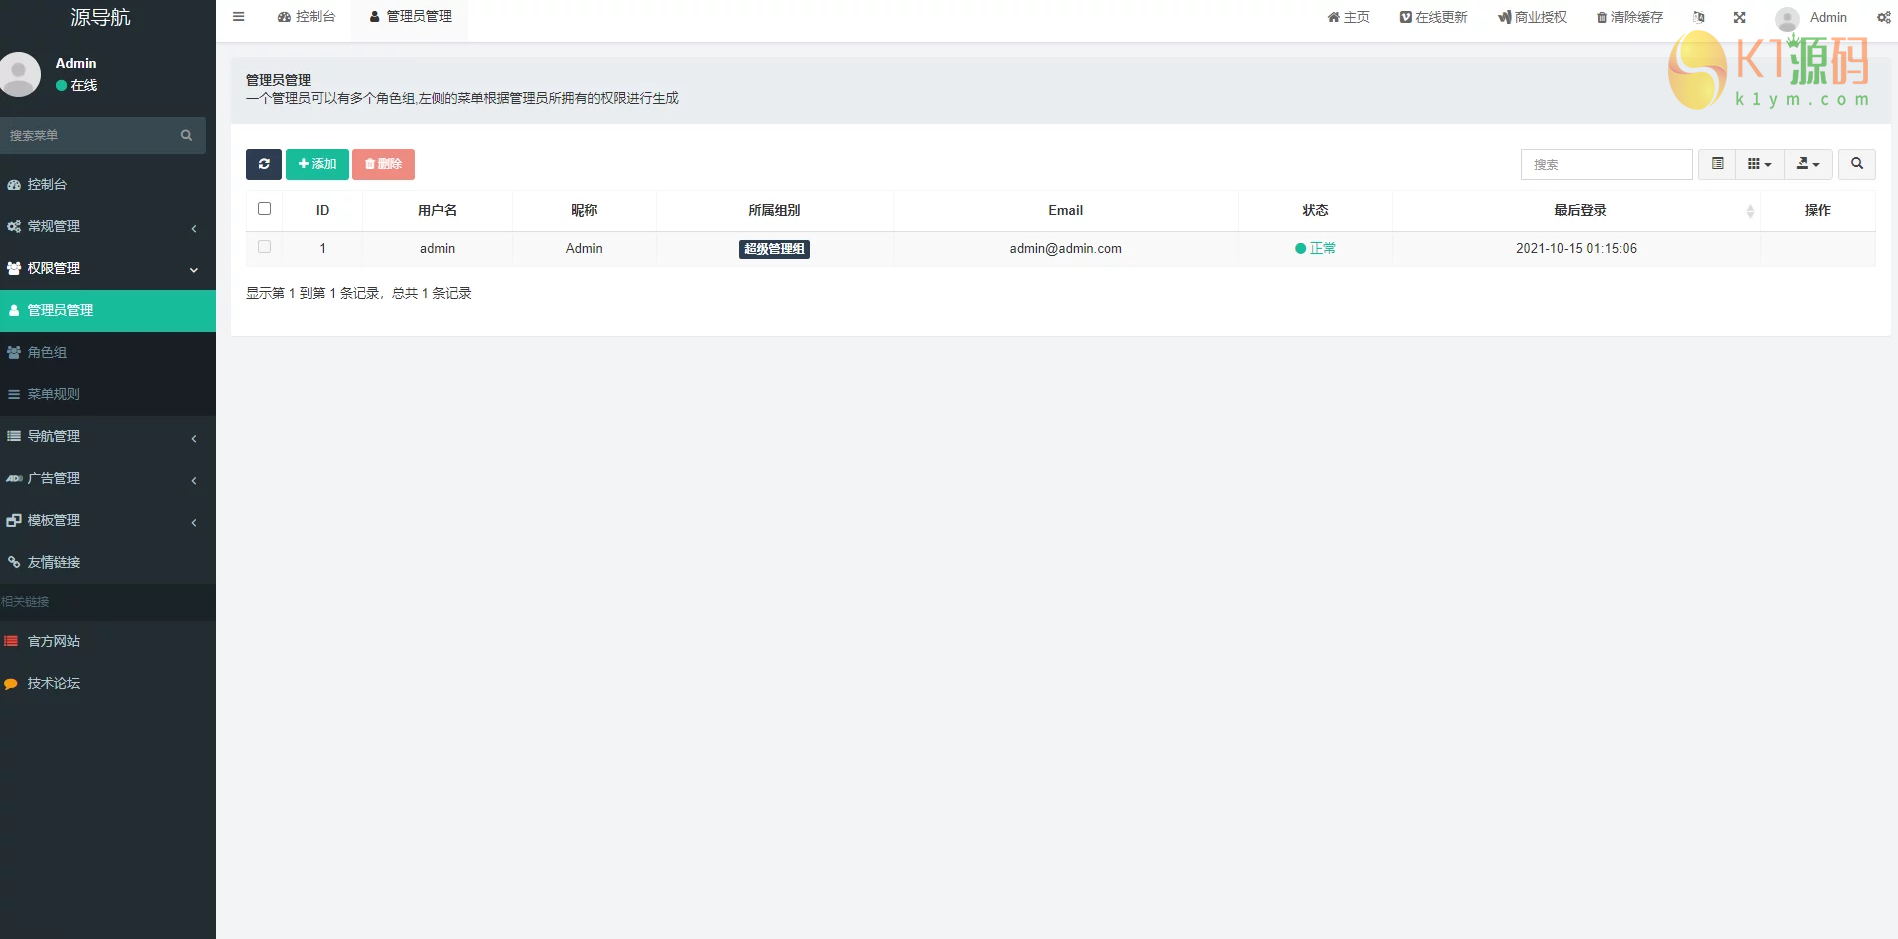Image resolution: width=1898 pixels, height=939 pixels.
Task: Click the magnifier icon in the sidebar search
Action: [x=186, y=135]
